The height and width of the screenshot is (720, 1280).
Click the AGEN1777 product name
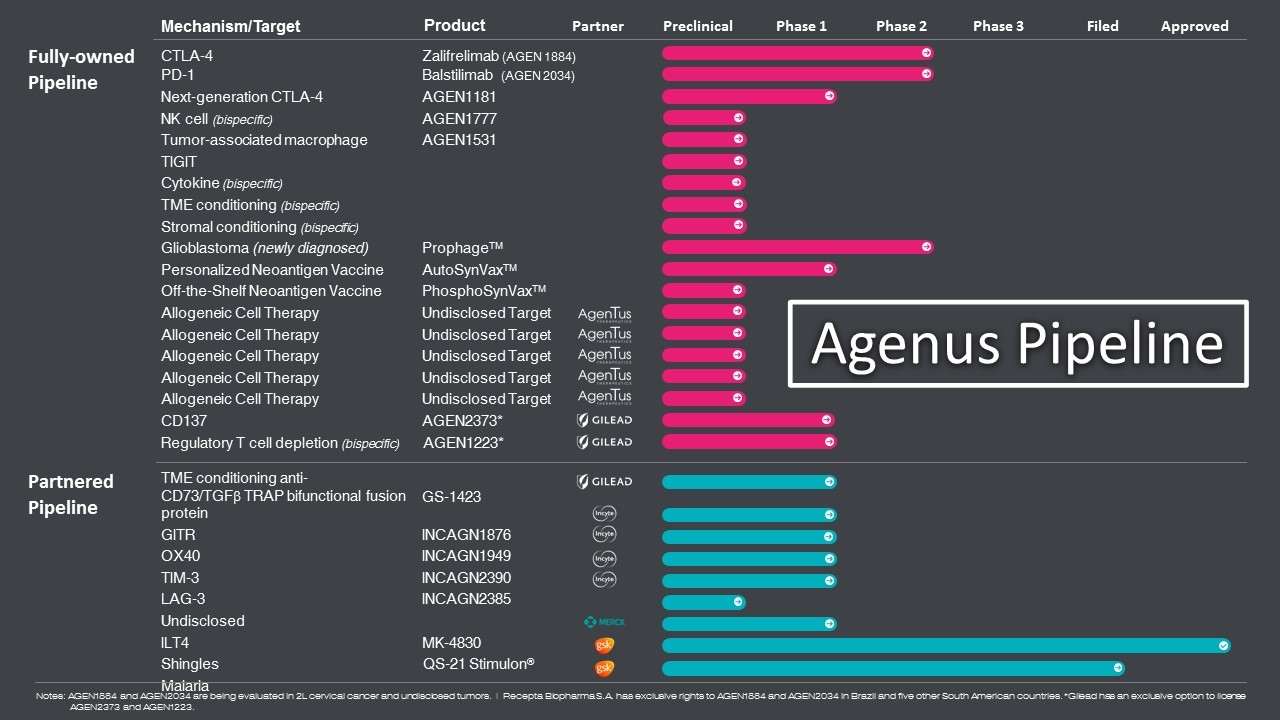point(459,119)
